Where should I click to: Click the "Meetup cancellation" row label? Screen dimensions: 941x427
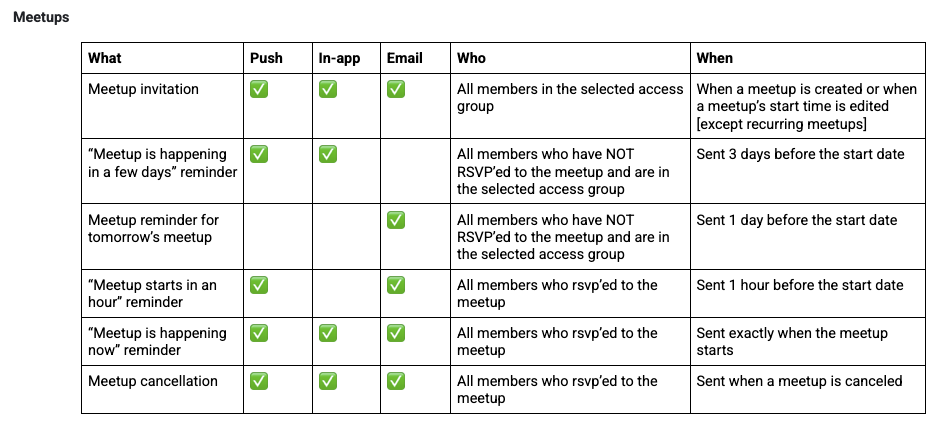153,381
